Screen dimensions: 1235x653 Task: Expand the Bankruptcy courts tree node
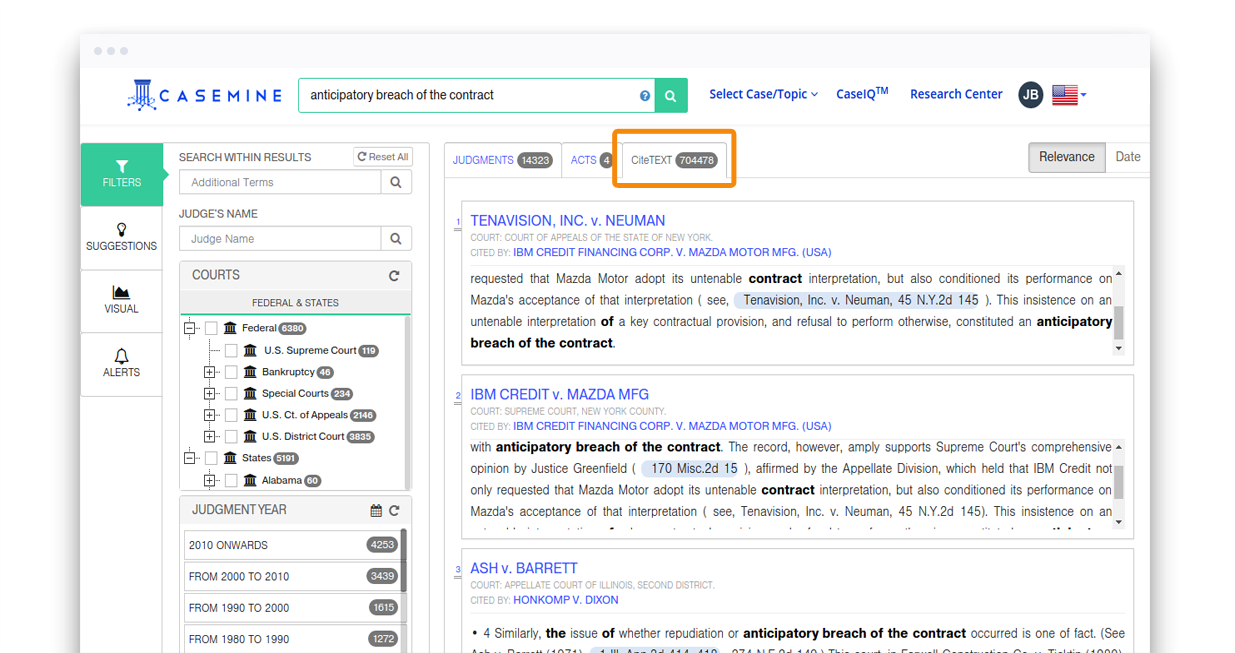coord(210,372)
